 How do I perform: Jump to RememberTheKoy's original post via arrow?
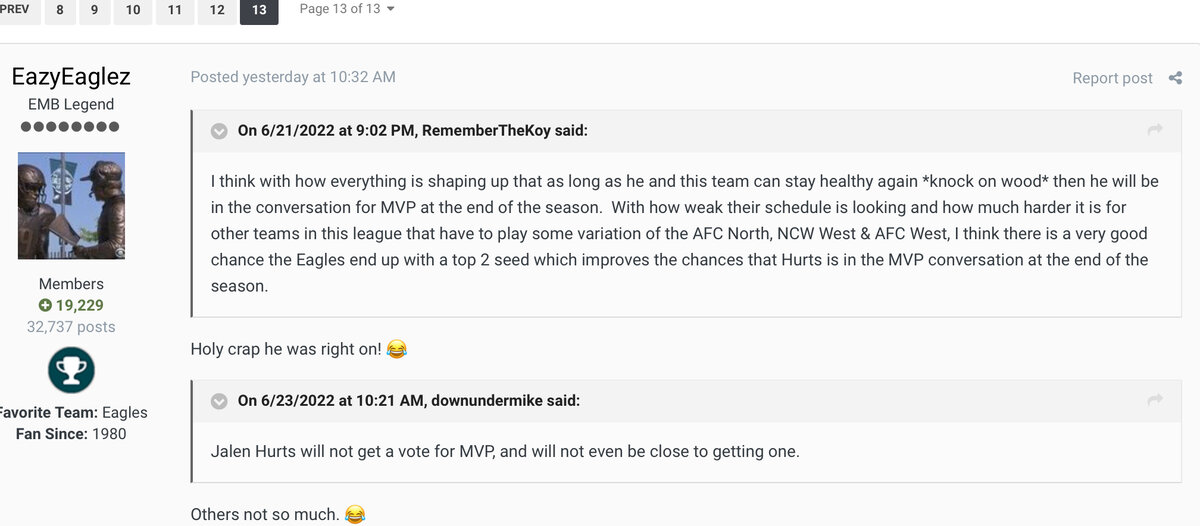click(1155, 130)
